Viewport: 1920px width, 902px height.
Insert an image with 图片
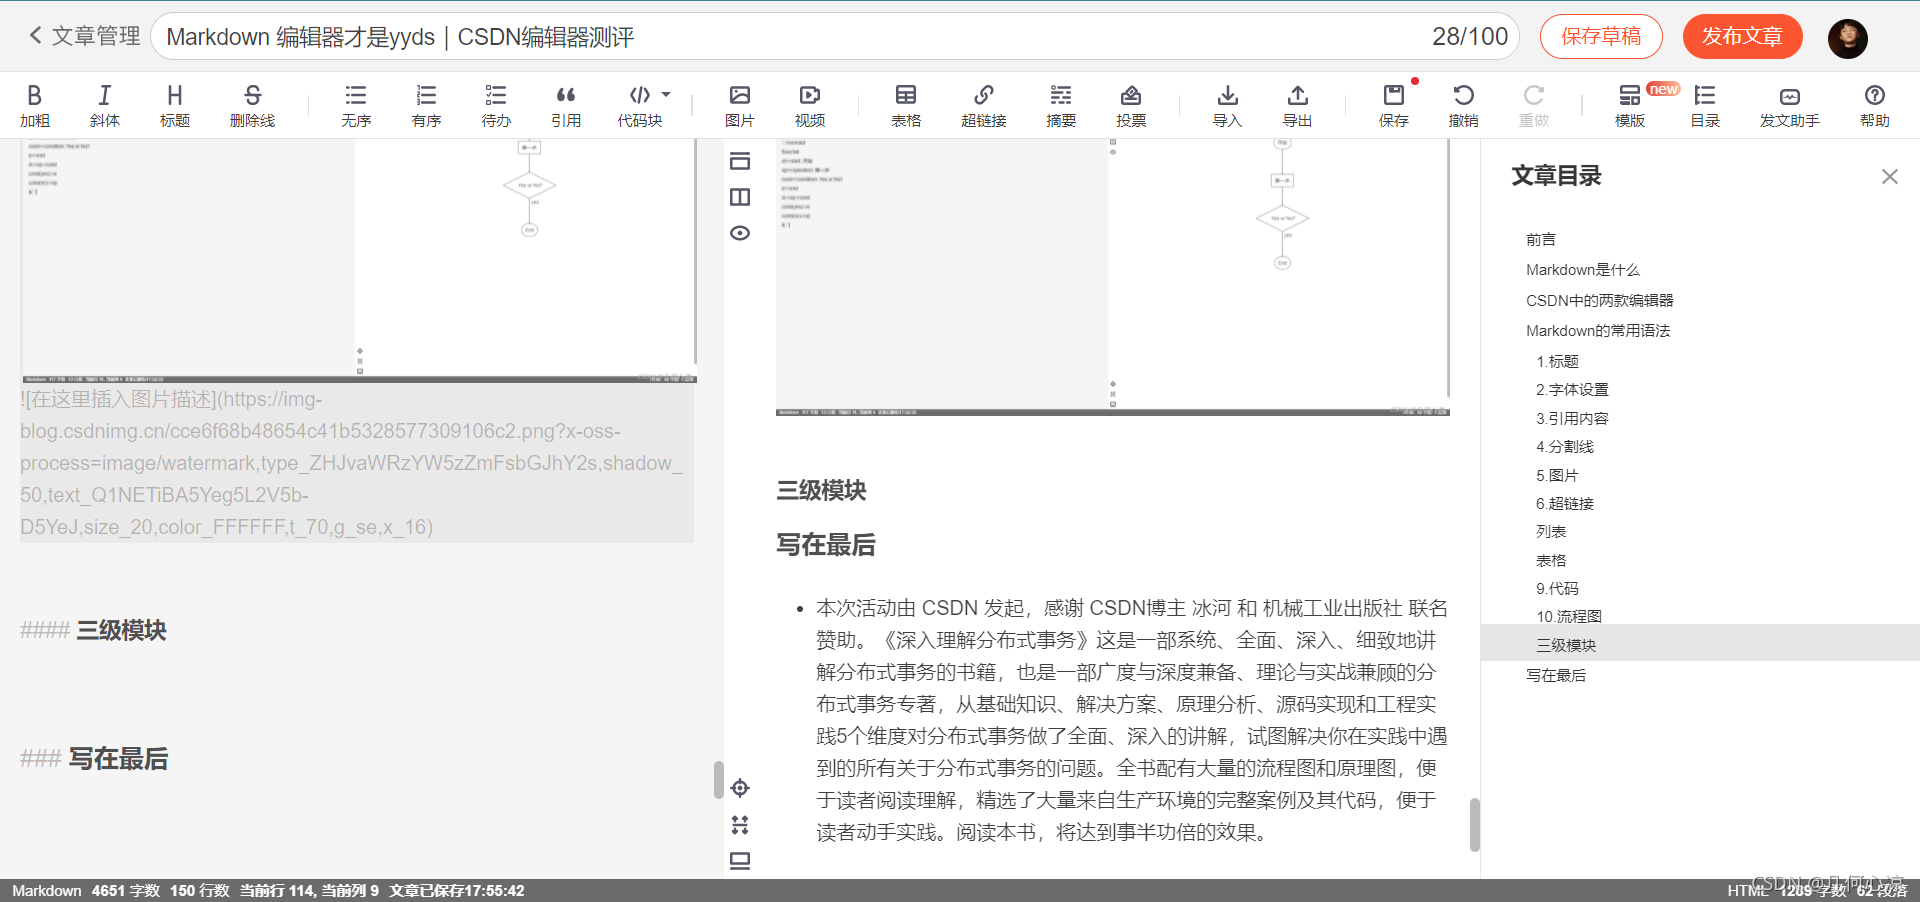tap(740, 105)
